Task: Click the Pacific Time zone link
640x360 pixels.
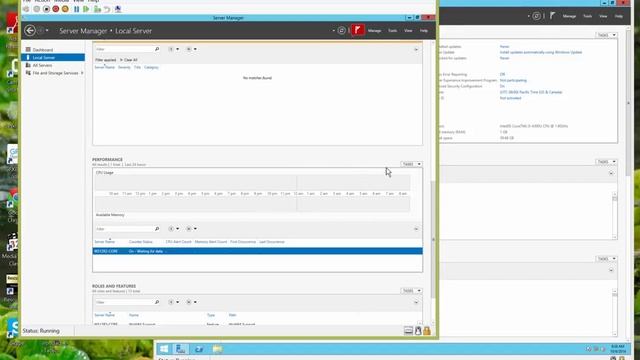Action: [531, 92]
